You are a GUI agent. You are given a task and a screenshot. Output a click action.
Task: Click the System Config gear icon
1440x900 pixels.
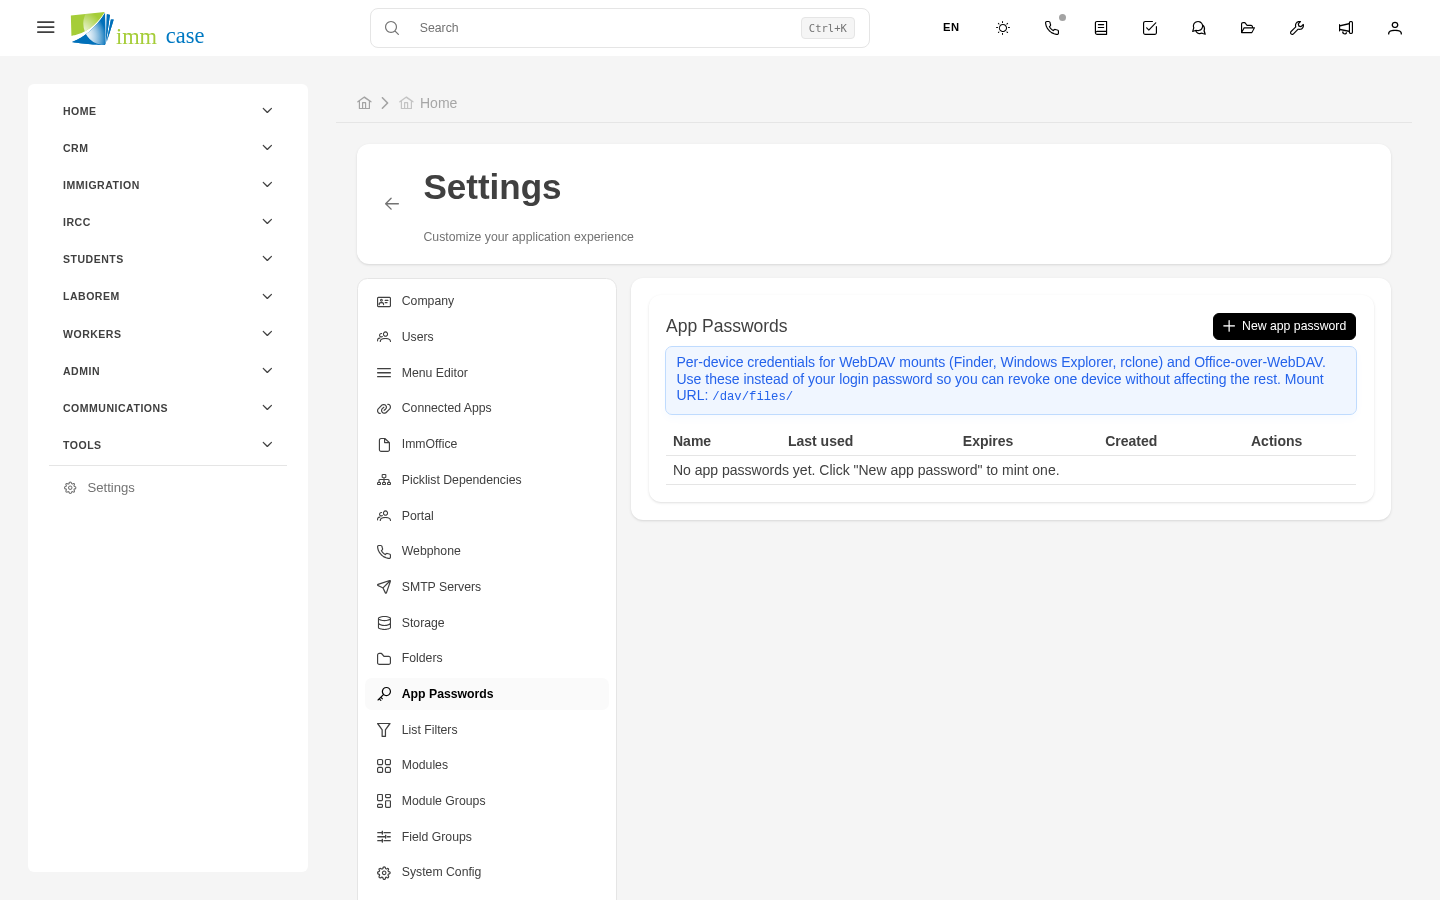click(384, 872)
